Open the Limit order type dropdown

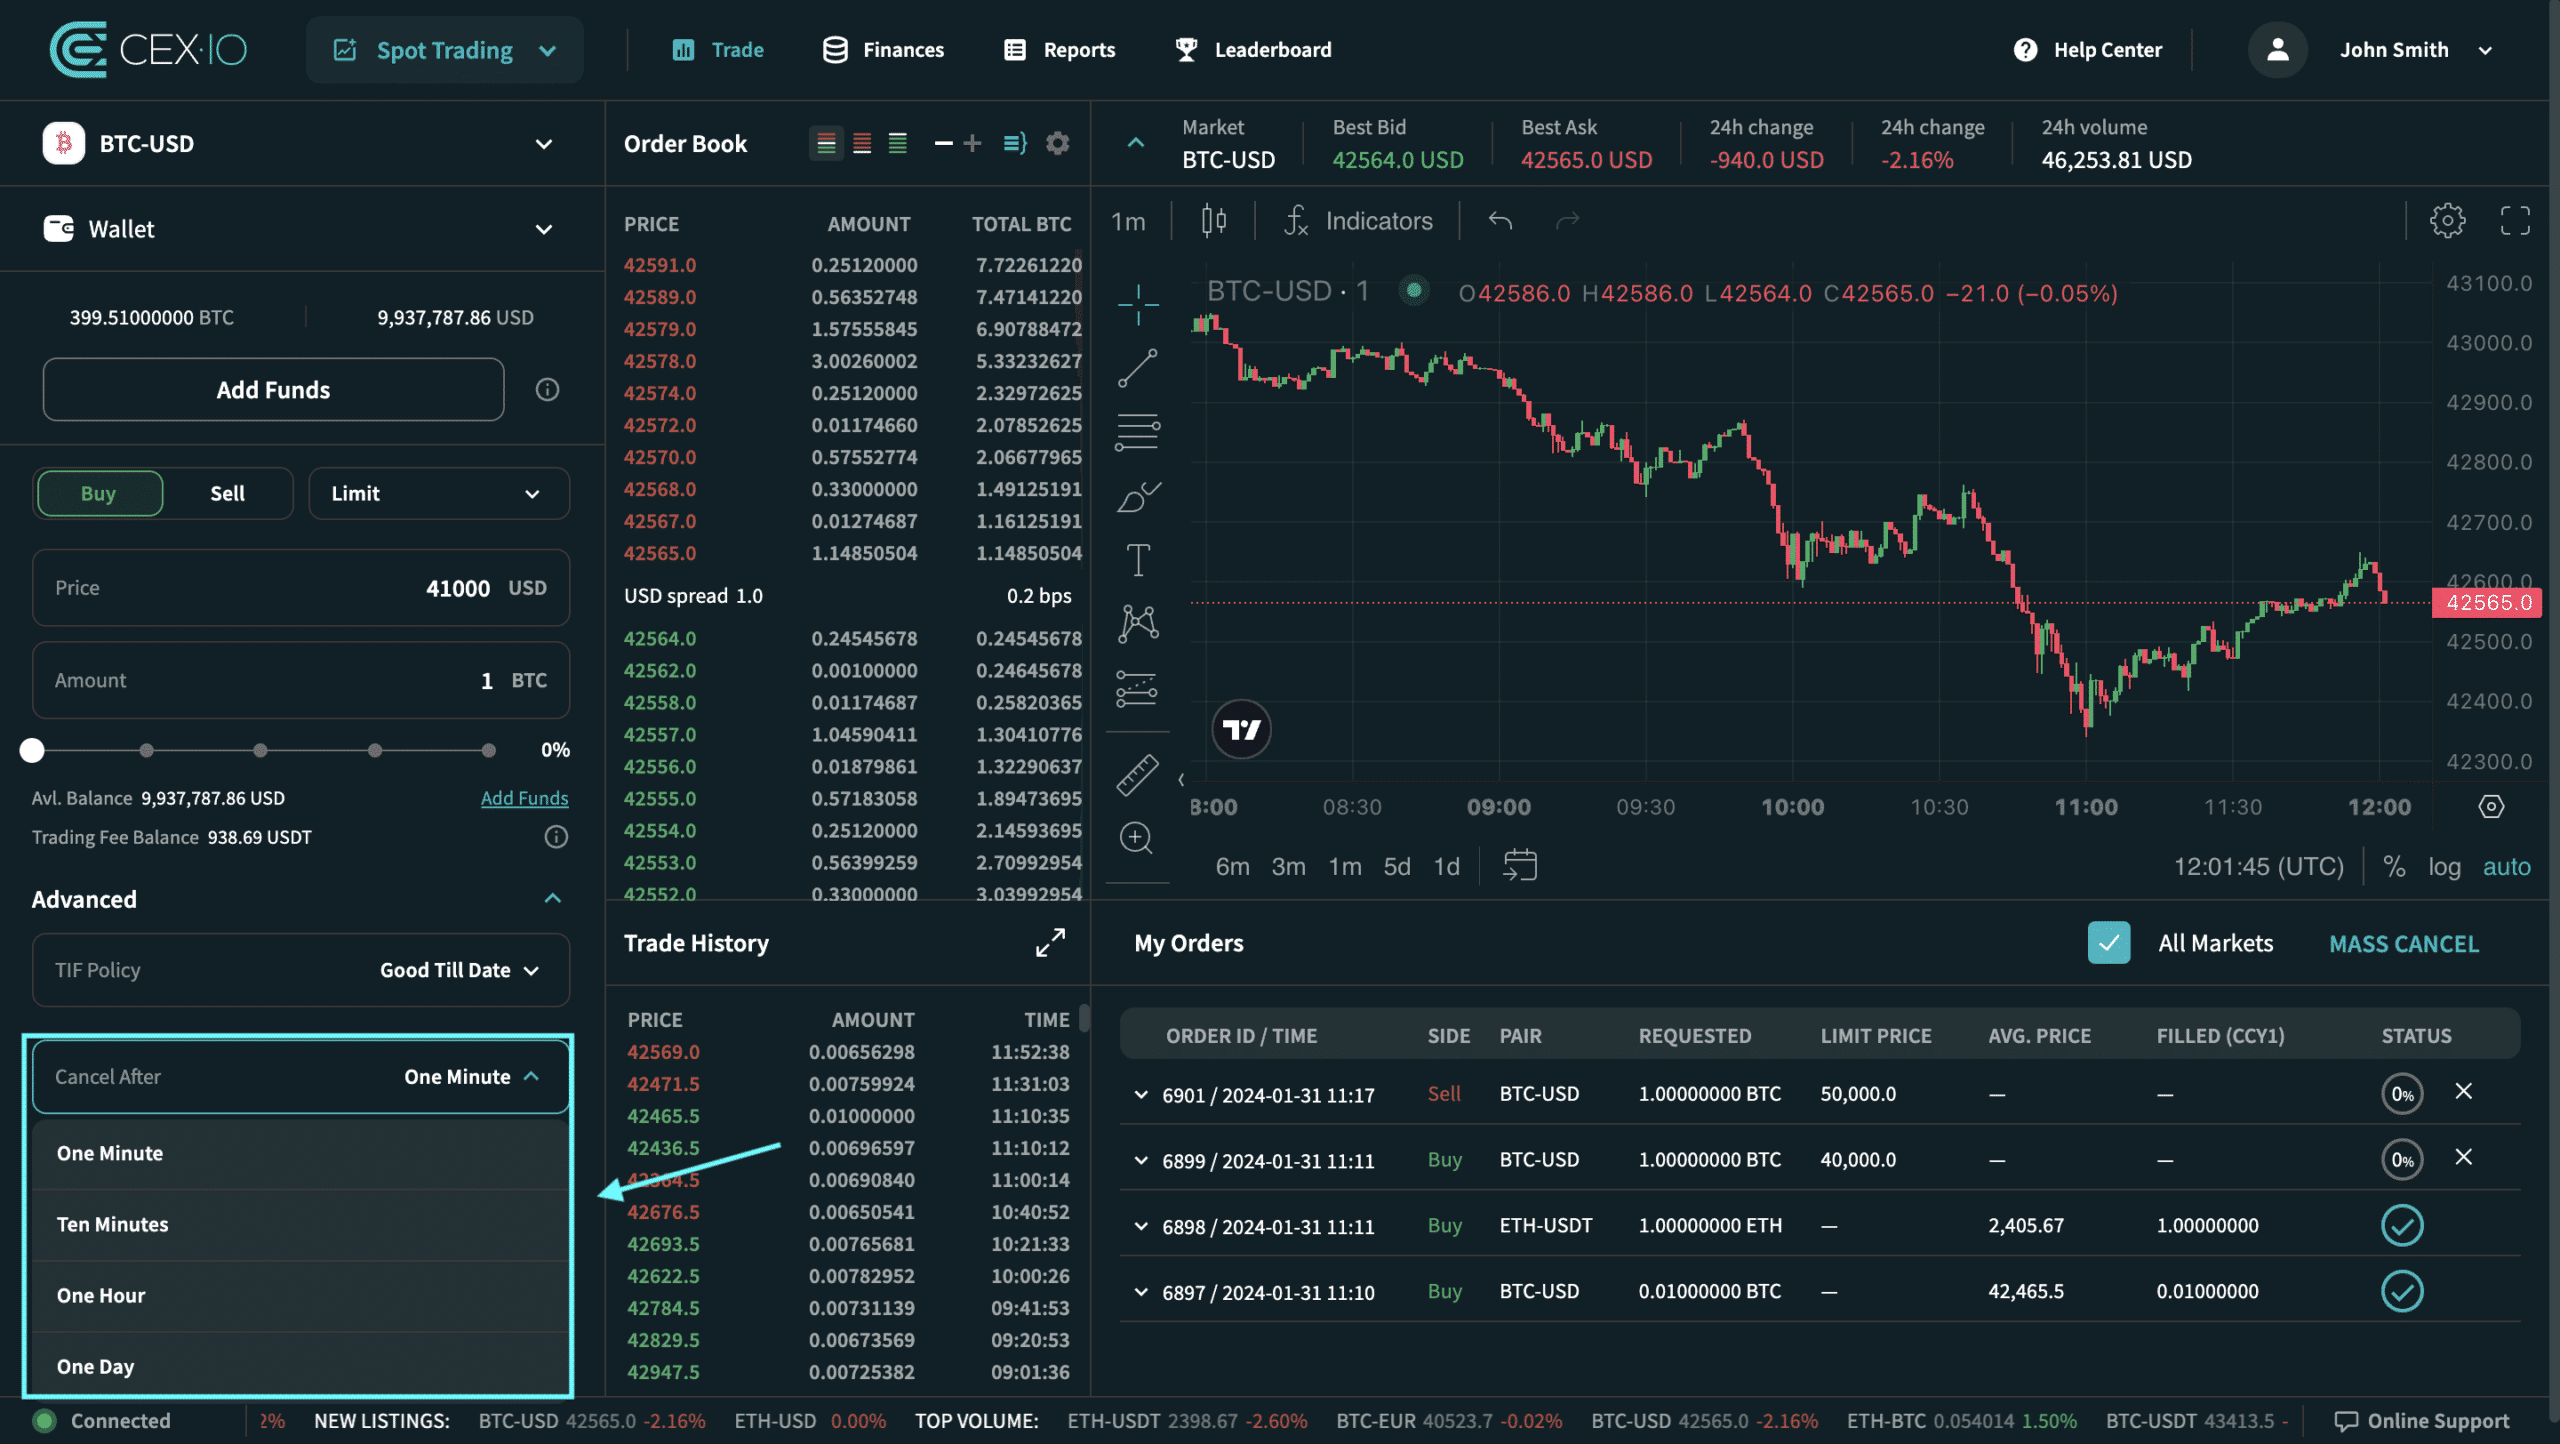439,493
